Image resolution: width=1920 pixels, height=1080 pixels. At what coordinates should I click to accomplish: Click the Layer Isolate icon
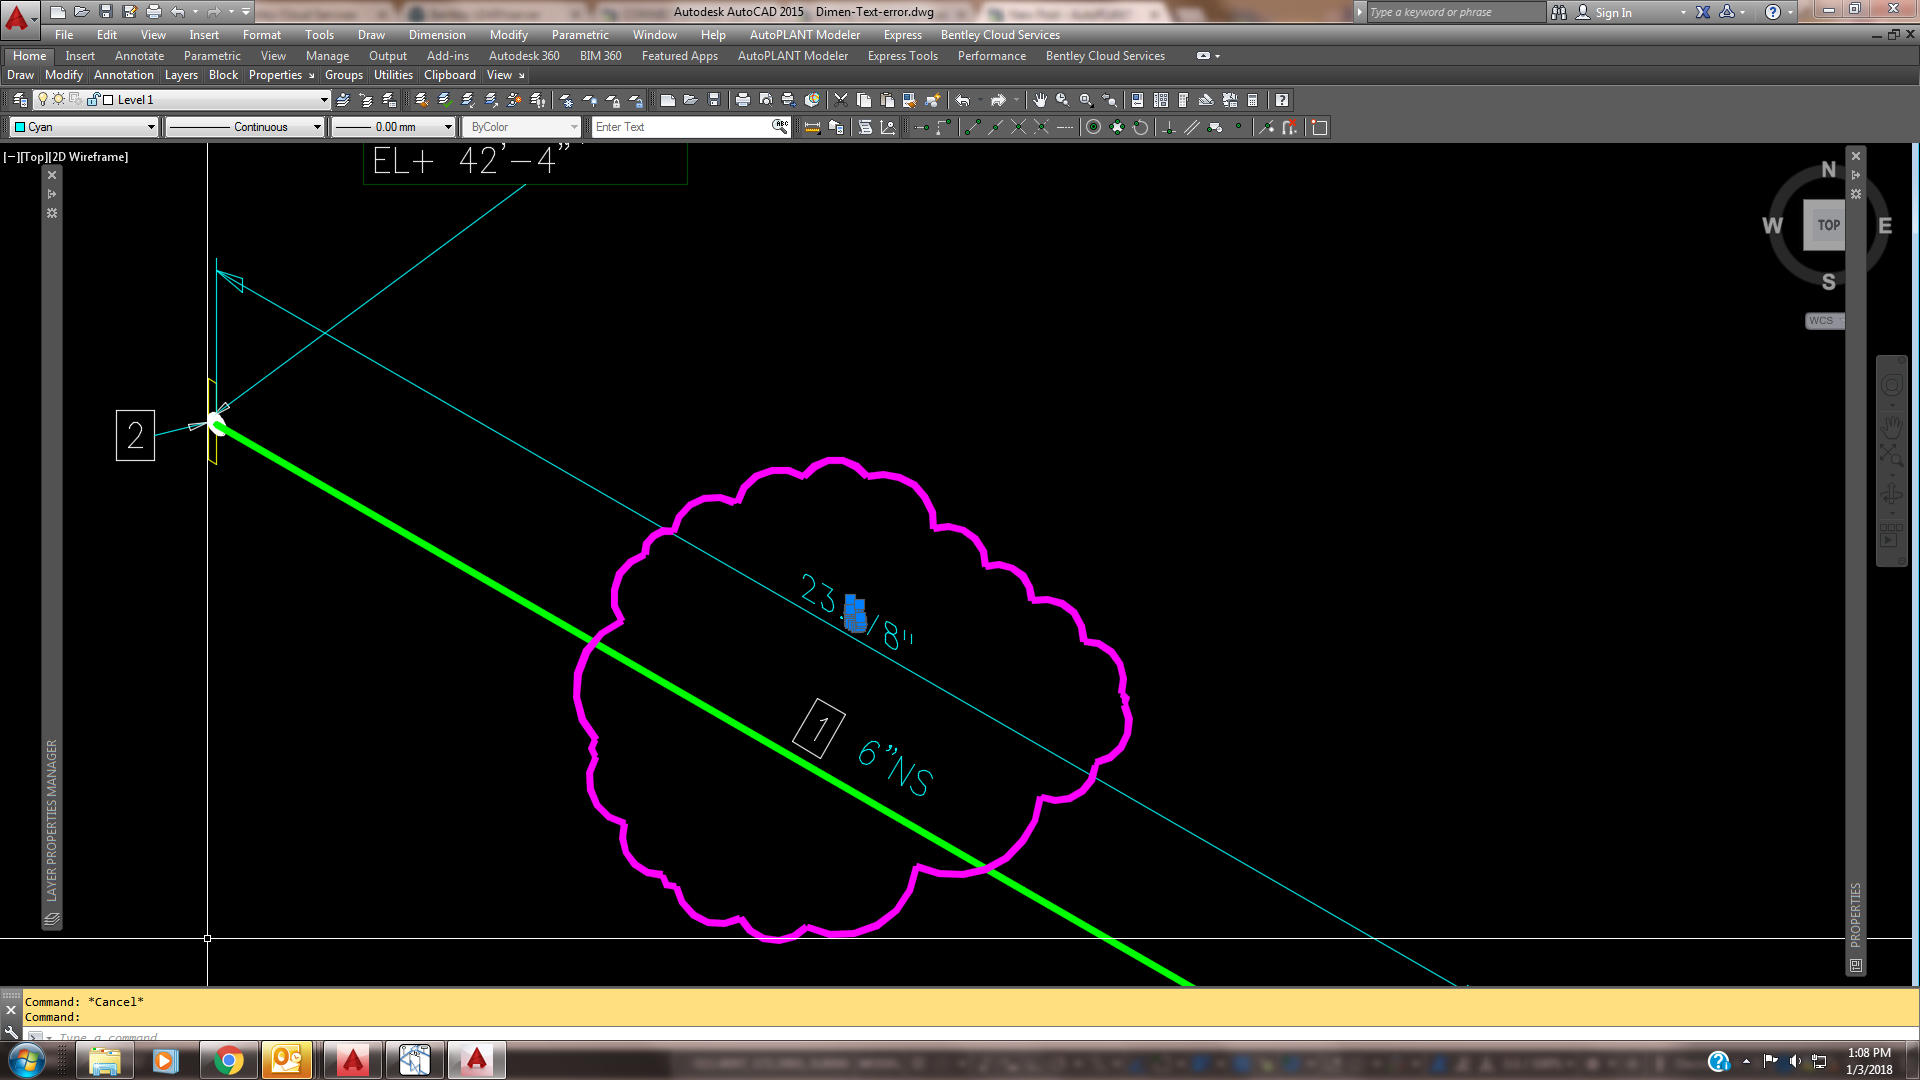click(x=467, y=100)
